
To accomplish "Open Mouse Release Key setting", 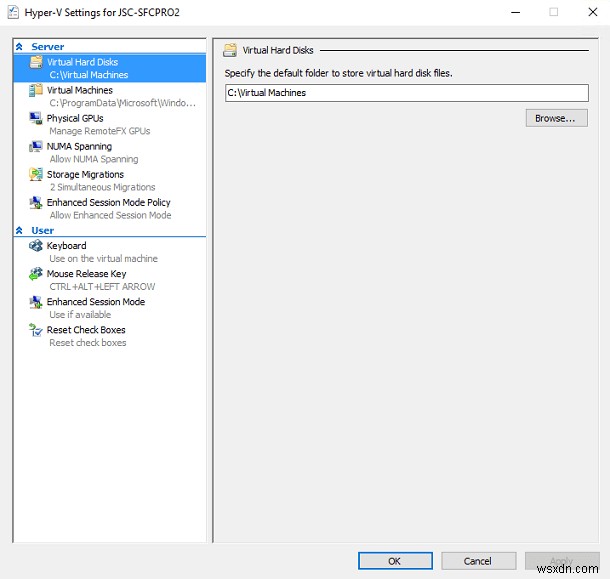I will tap(110, 280).
